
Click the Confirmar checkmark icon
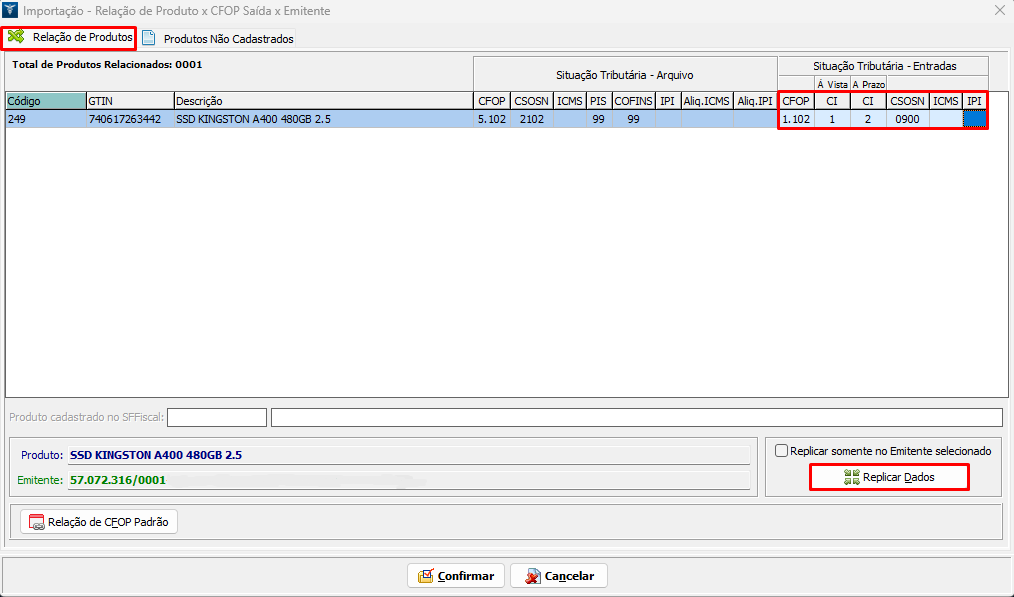point(425,576)
